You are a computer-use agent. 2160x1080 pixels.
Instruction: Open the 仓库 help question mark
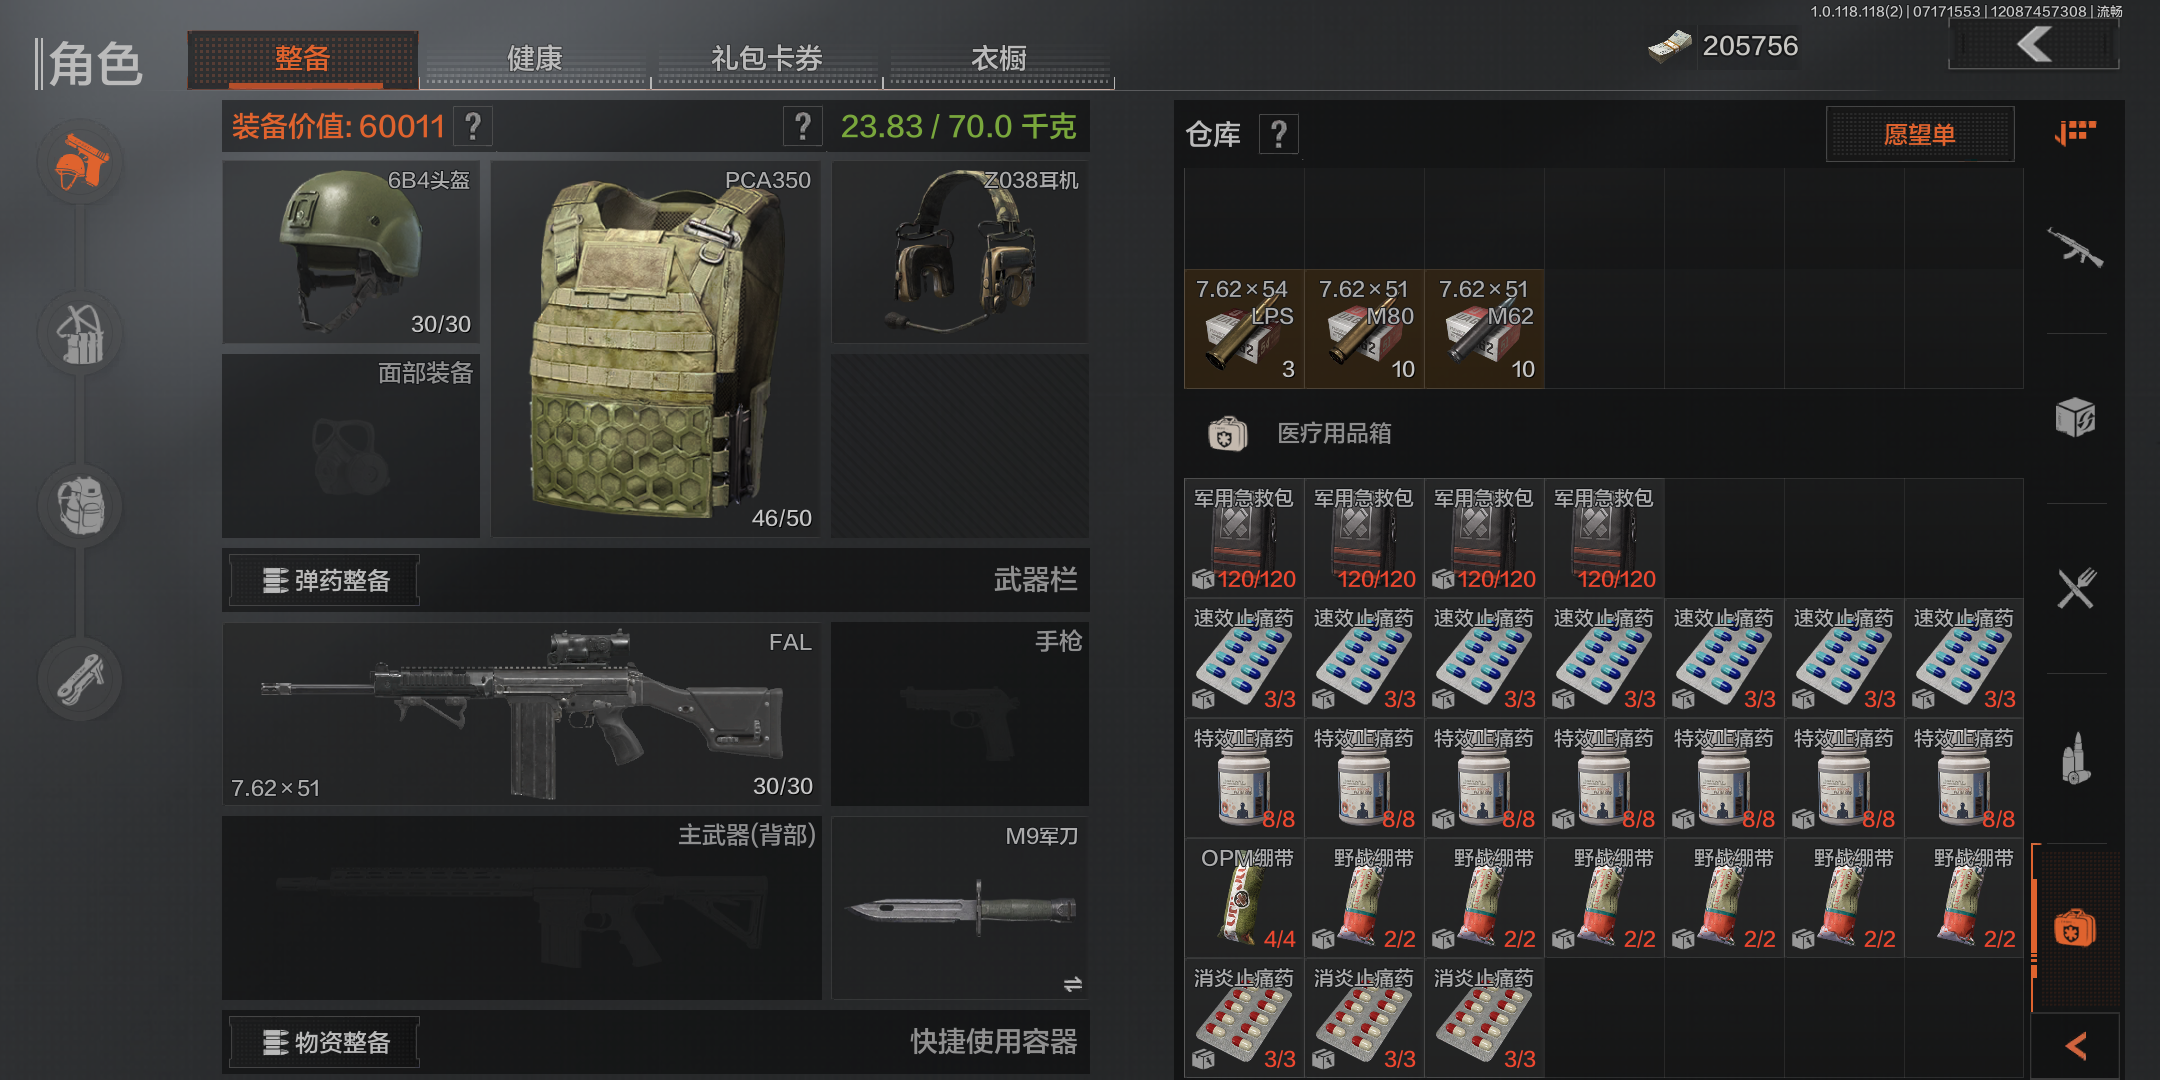pyautogui.click(x=1278, y=134)
